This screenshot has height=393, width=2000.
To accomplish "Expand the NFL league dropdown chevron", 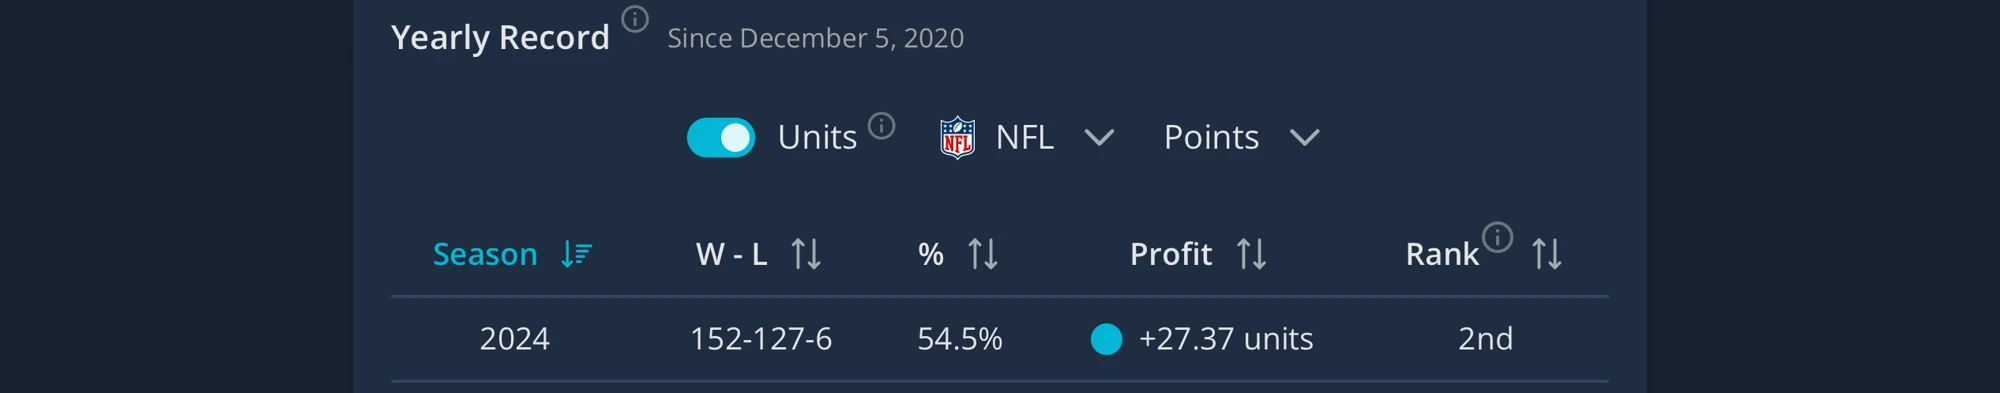I will [x=1099, y=138].
